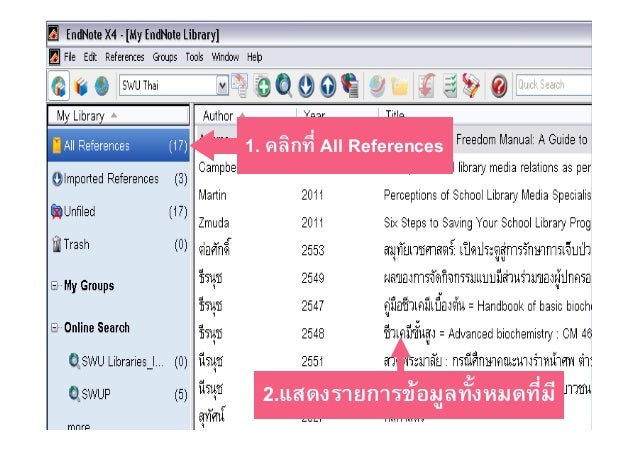This screenshot has width=638, height=452.
Task: Click the EndNote application icon in title bar
Action: [53, 34]
